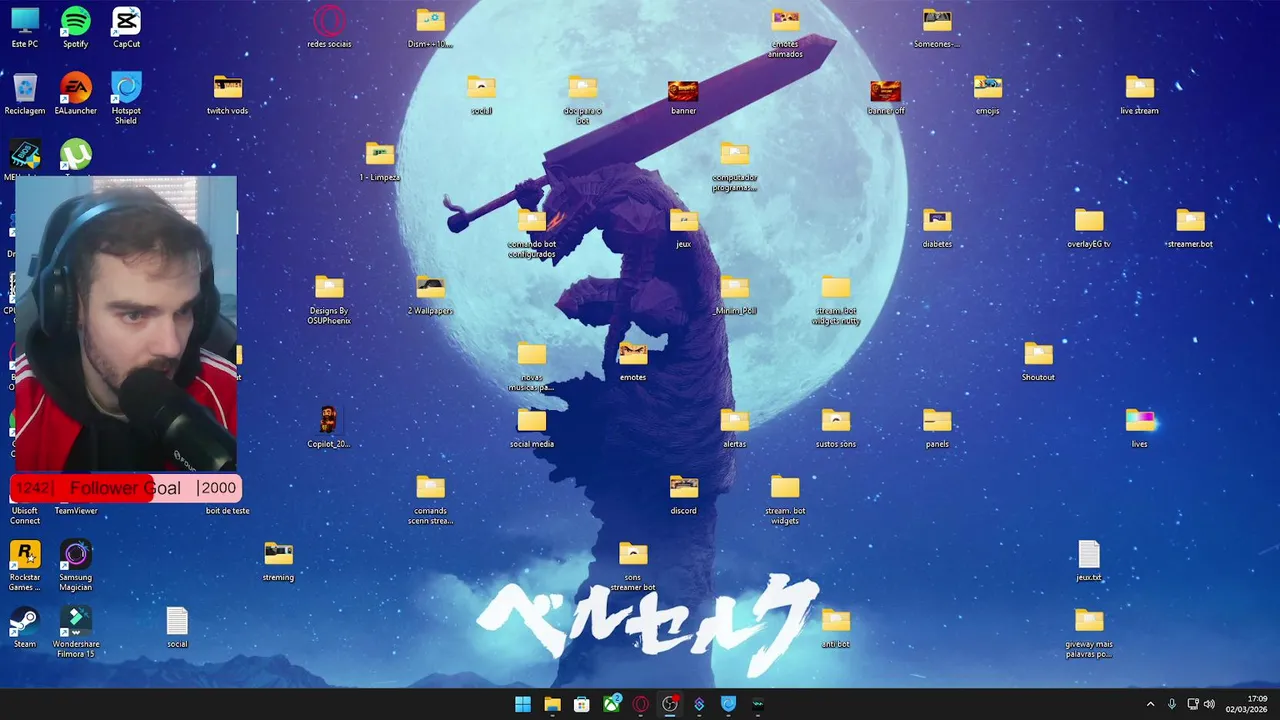Open the colorful lives folder
Image resolution: width=1280 pixels, height=720 pixels.
point(1139,427)
